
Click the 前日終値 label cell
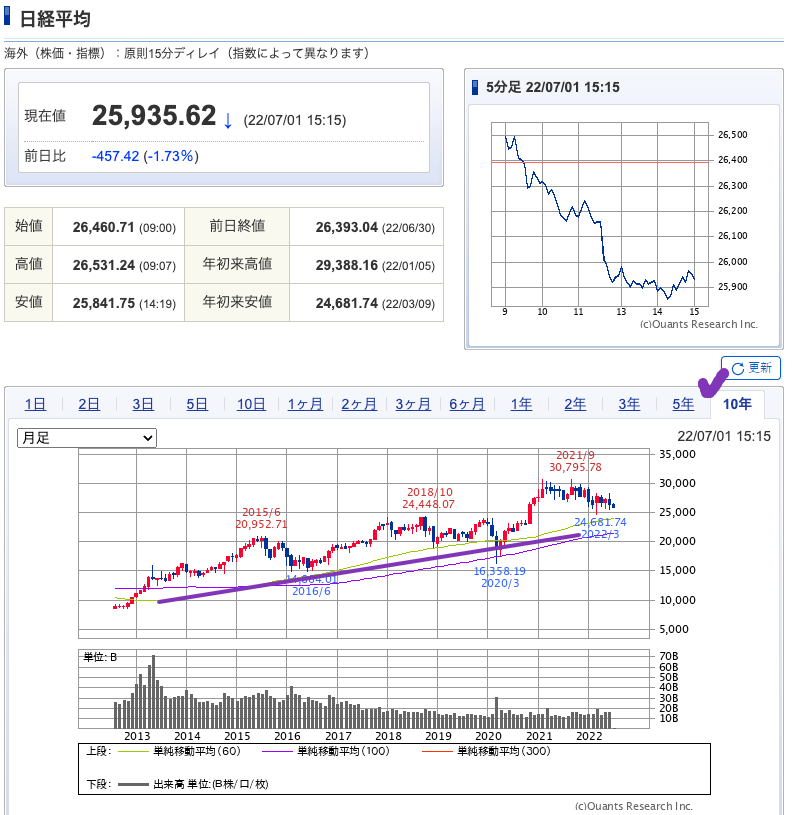pos(237,226)
